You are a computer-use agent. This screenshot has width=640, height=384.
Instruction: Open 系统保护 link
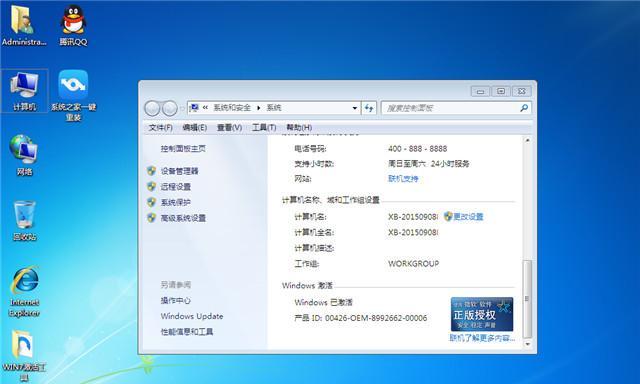point(176,202)
